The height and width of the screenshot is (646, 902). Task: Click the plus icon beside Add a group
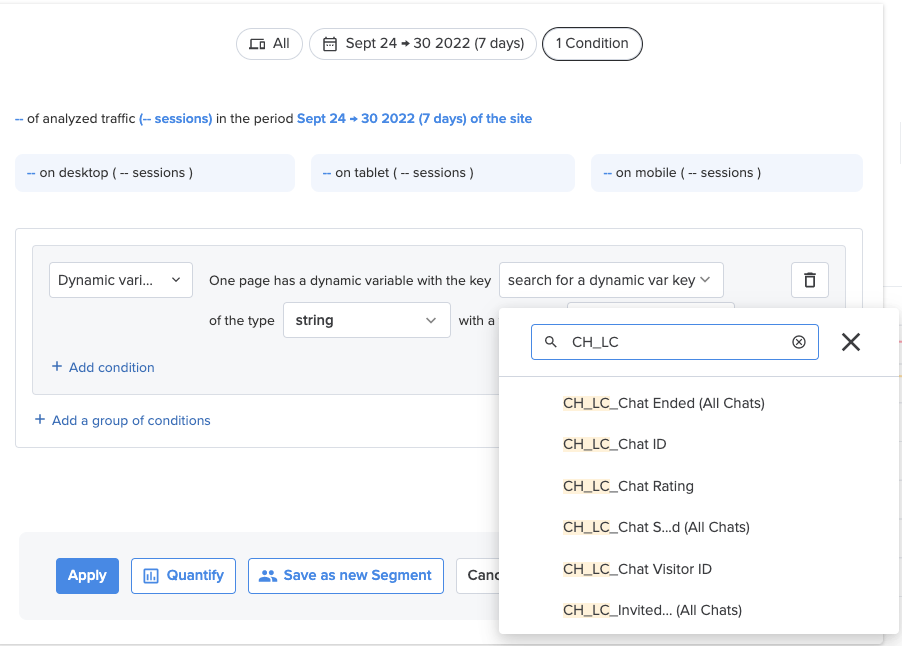point(40,419)
